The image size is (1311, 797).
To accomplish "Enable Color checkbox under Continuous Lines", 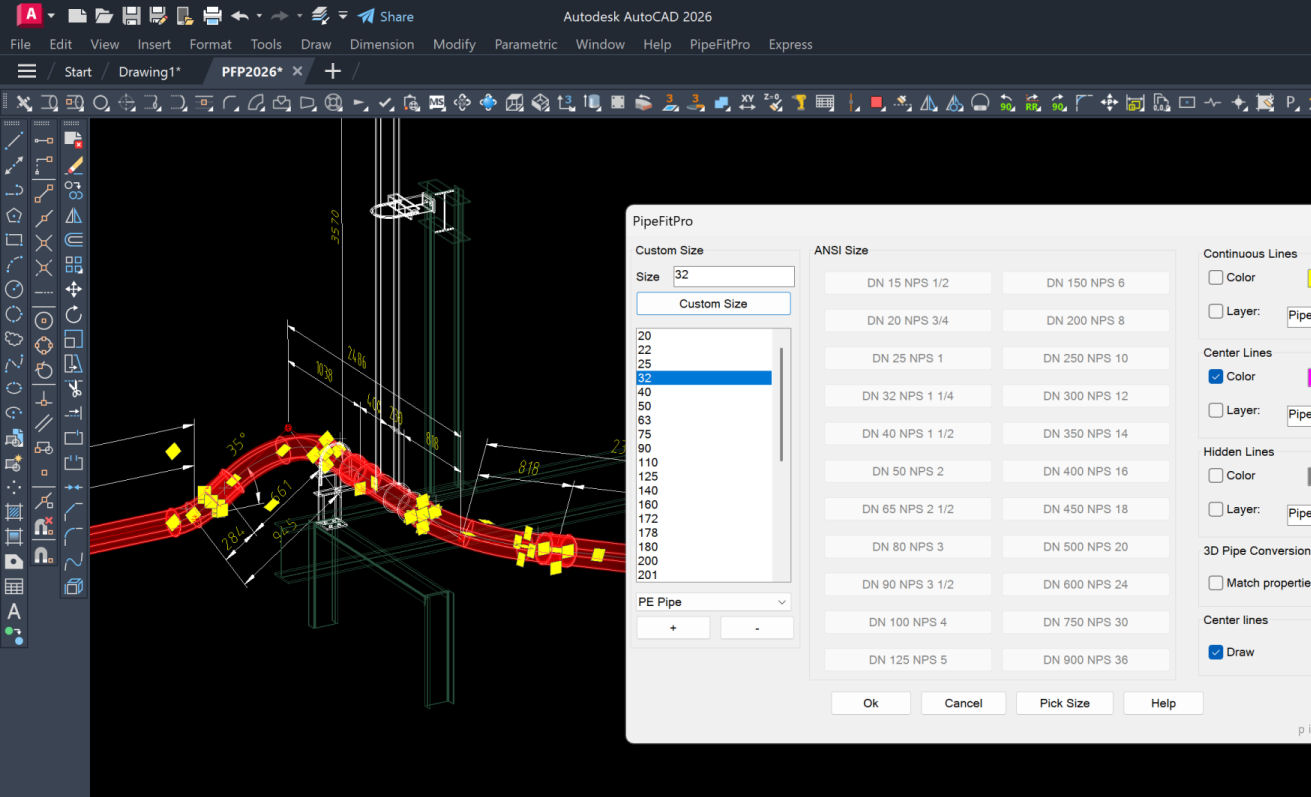I will [x=1216, y=278].
